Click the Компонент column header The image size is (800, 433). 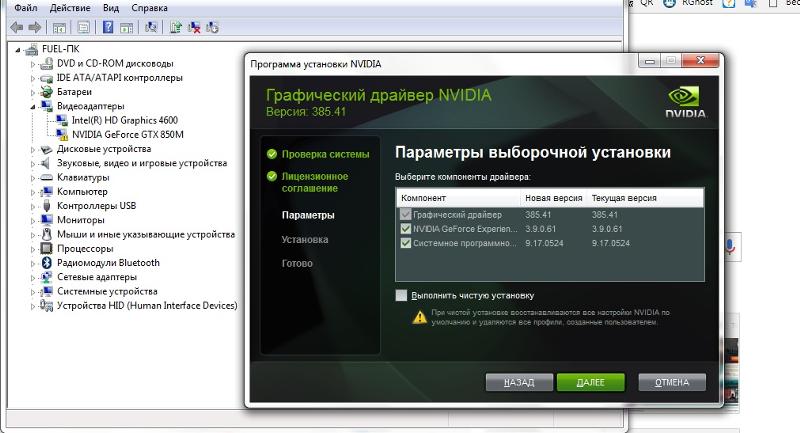(458, 198)
